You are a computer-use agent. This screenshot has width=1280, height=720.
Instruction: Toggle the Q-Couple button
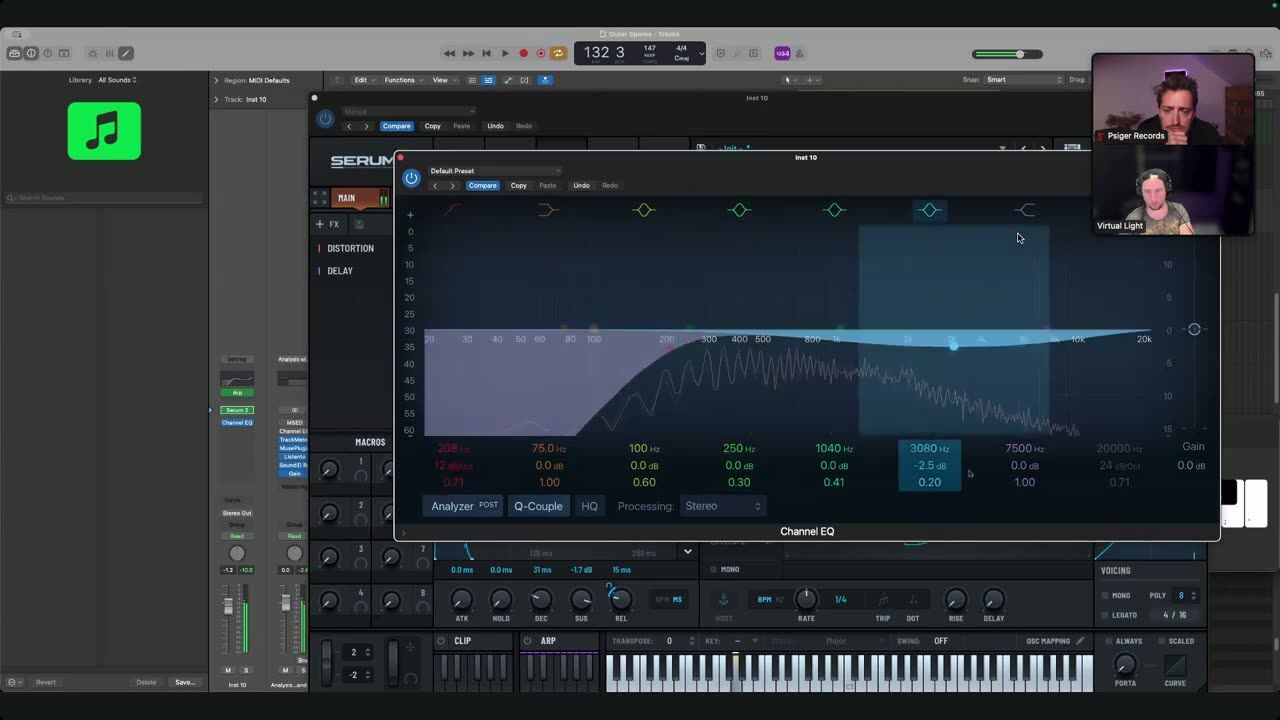pos(538,506)
